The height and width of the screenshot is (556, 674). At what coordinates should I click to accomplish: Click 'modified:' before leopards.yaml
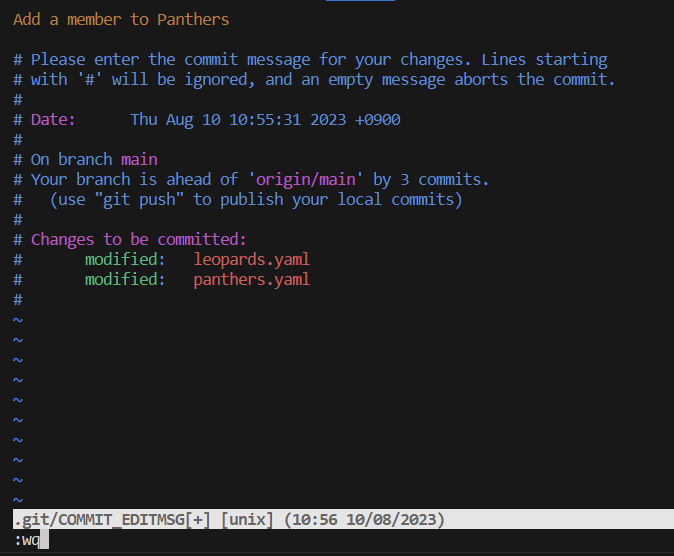[125, 259]
